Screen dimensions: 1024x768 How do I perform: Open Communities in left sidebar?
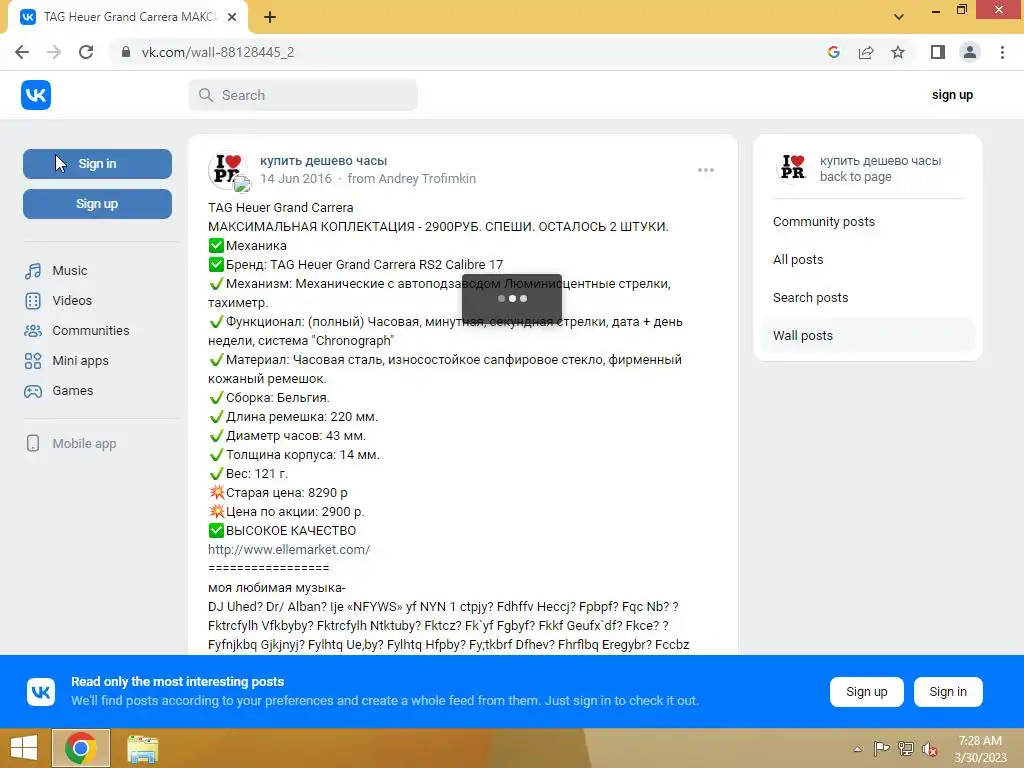point(91,330)
